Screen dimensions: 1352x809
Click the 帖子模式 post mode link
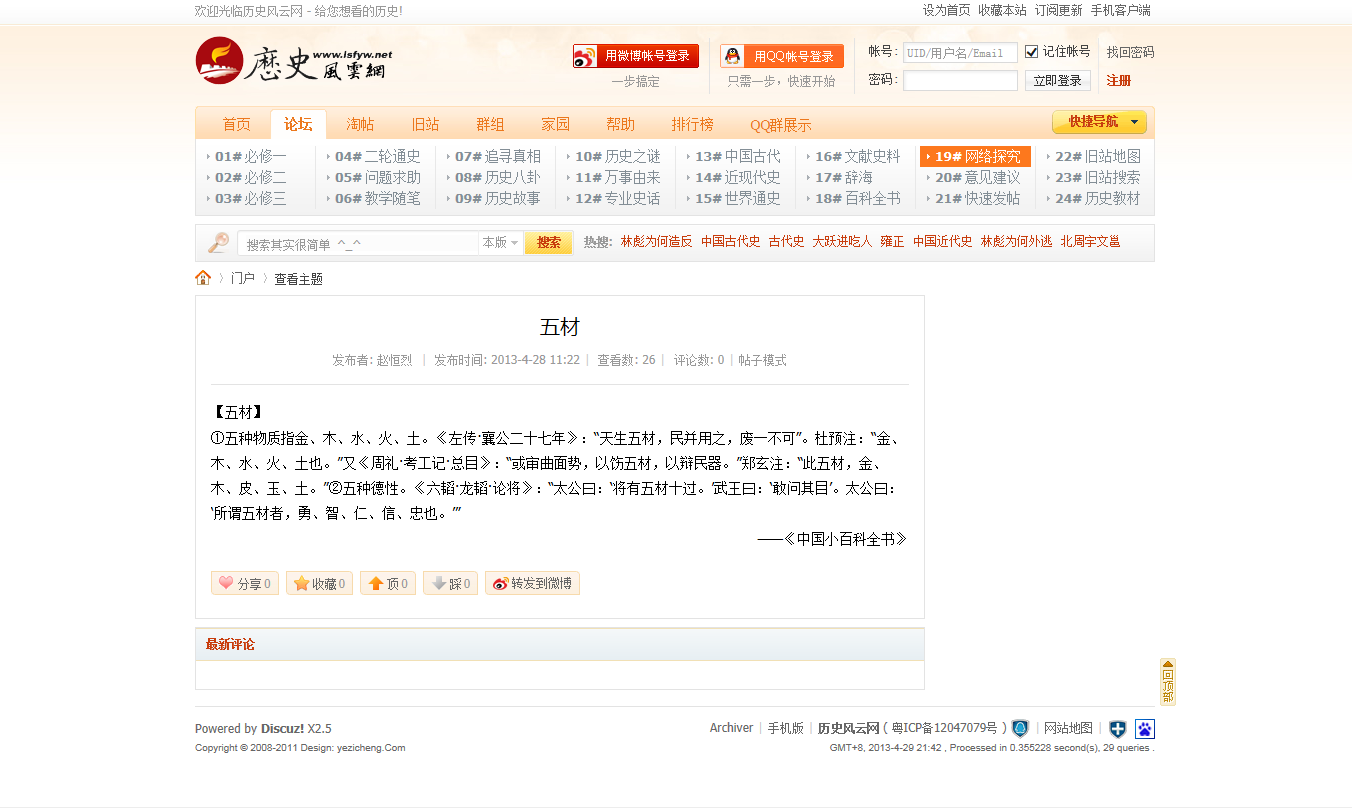tap(763, 360)
